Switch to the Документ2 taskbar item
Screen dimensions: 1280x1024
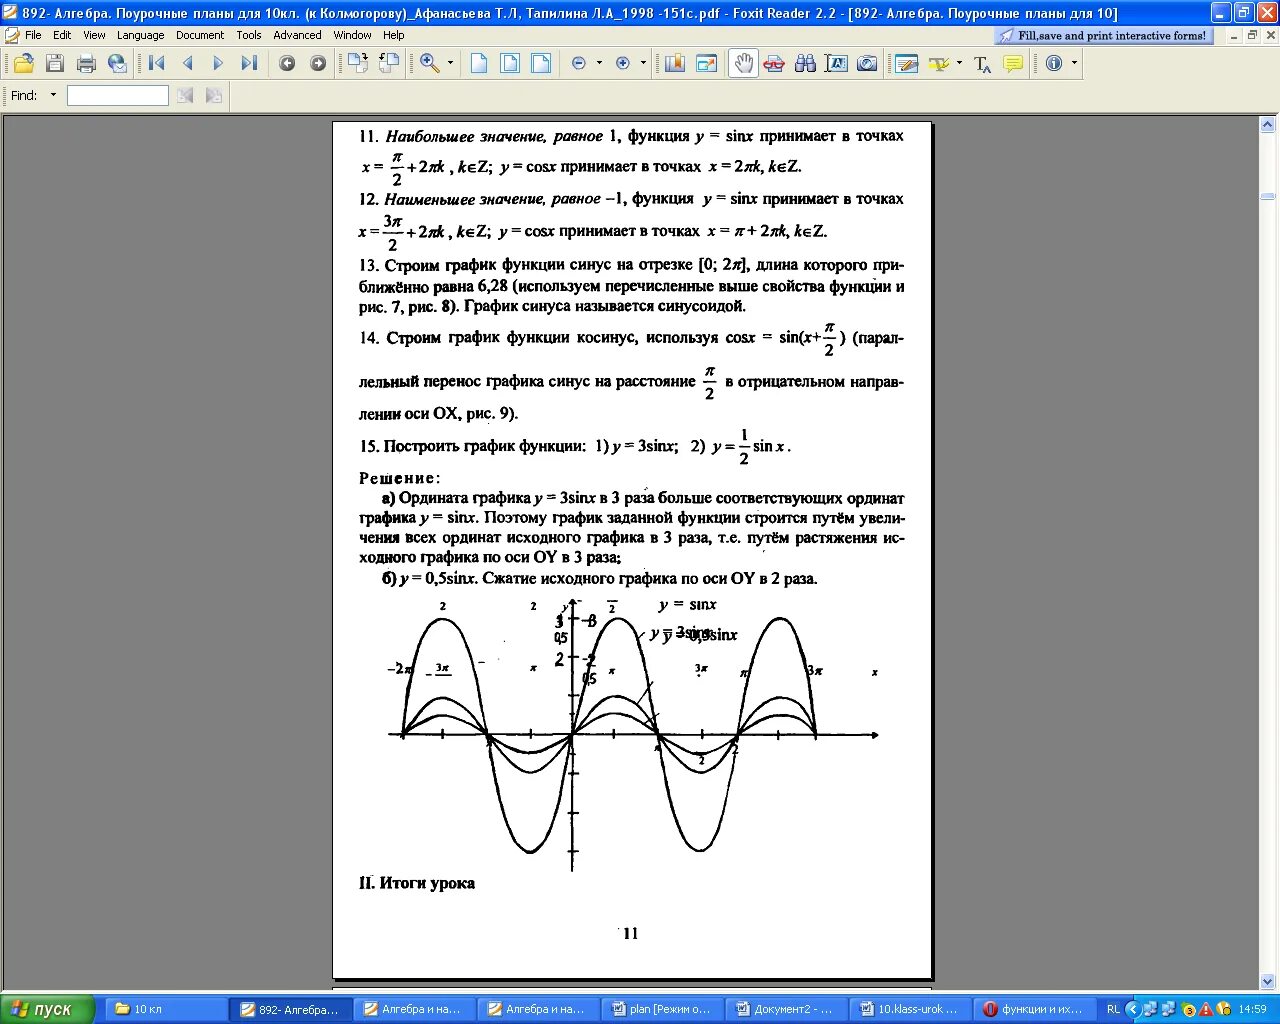click(785, 1009)
